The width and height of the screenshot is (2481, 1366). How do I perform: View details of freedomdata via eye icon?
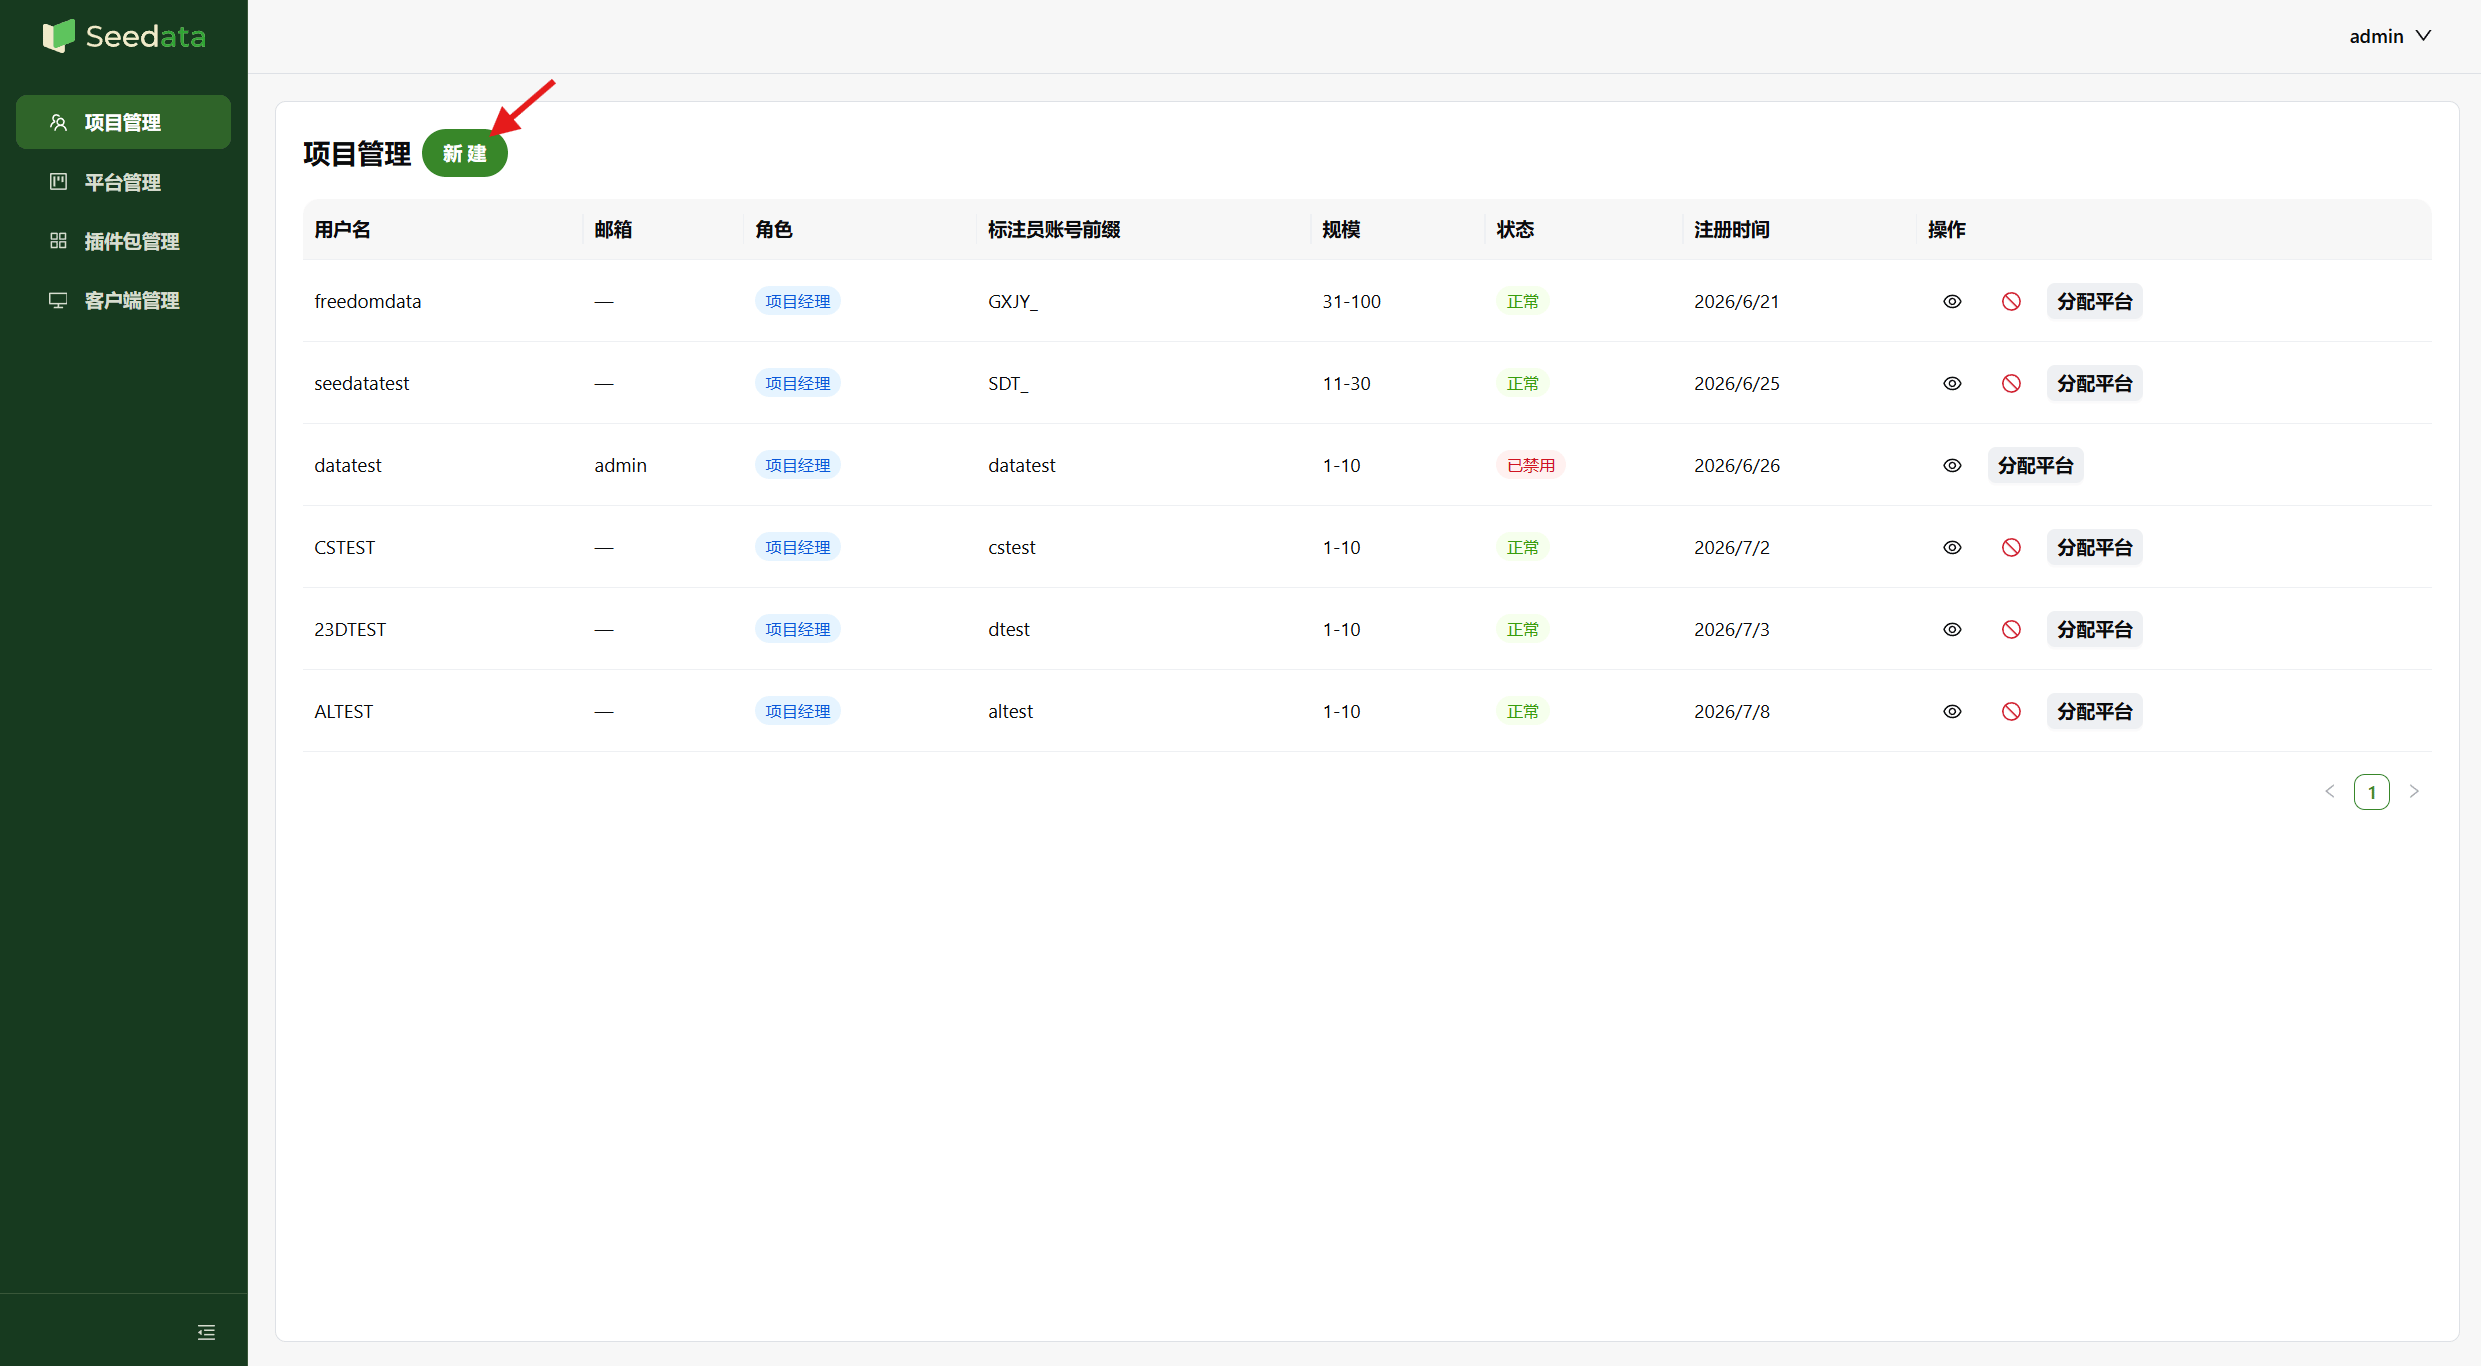tap(1951, 301)
